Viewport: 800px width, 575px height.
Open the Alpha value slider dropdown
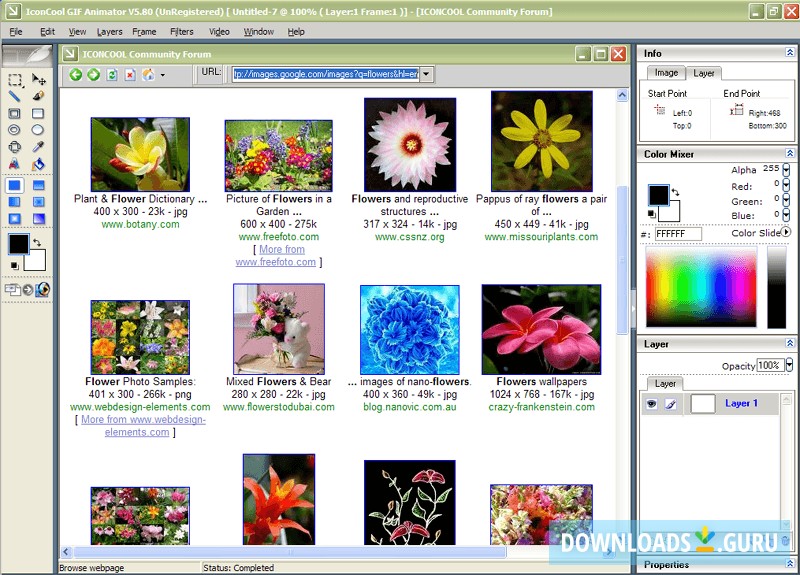tap(786, 169)
